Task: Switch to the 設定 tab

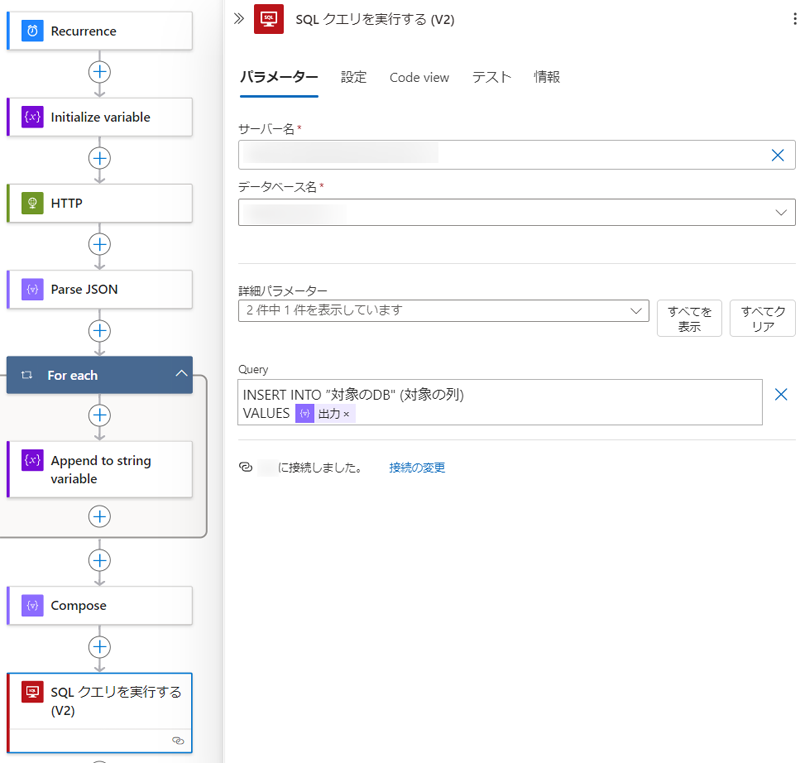Action: [354, 78]
